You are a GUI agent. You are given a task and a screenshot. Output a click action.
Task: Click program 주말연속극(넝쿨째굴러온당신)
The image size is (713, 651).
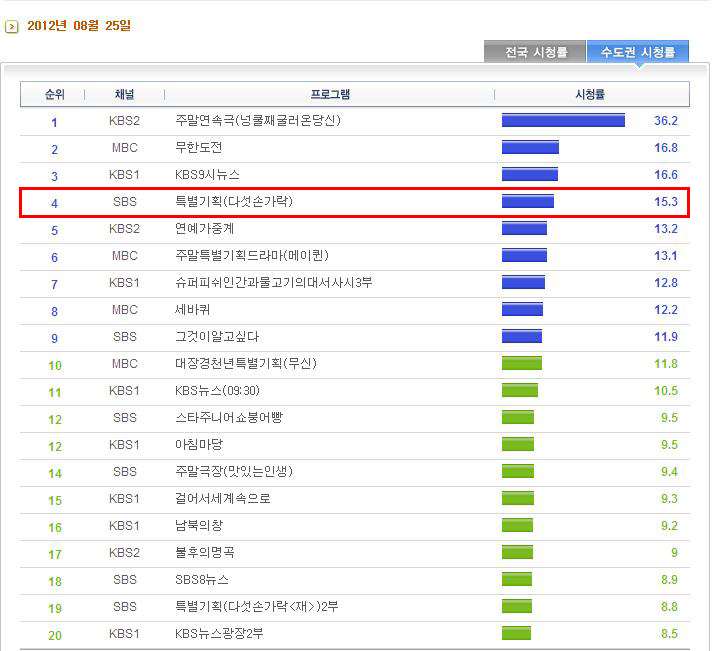click(x=258, y=120)
